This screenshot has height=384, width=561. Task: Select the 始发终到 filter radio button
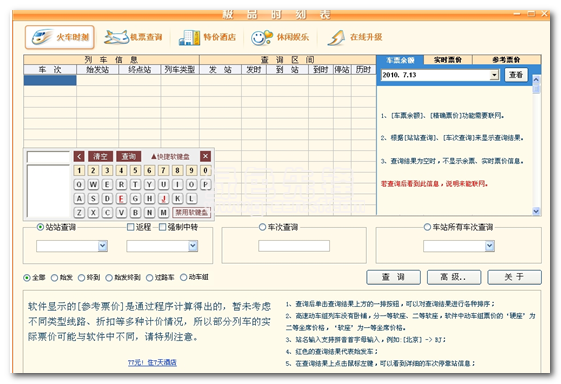[x=109, y=277]
